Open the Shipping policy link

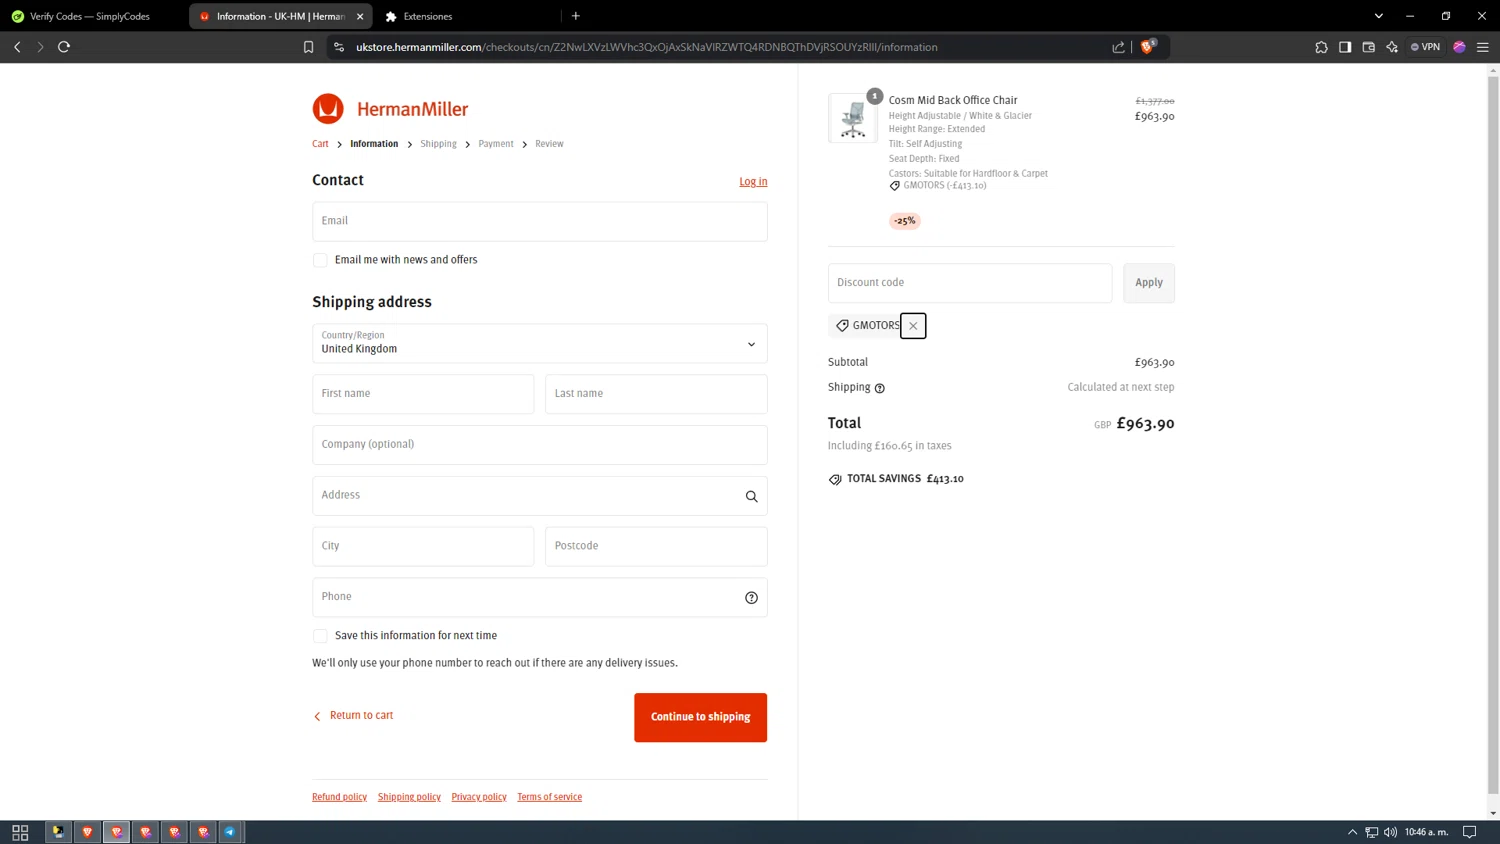409,797
